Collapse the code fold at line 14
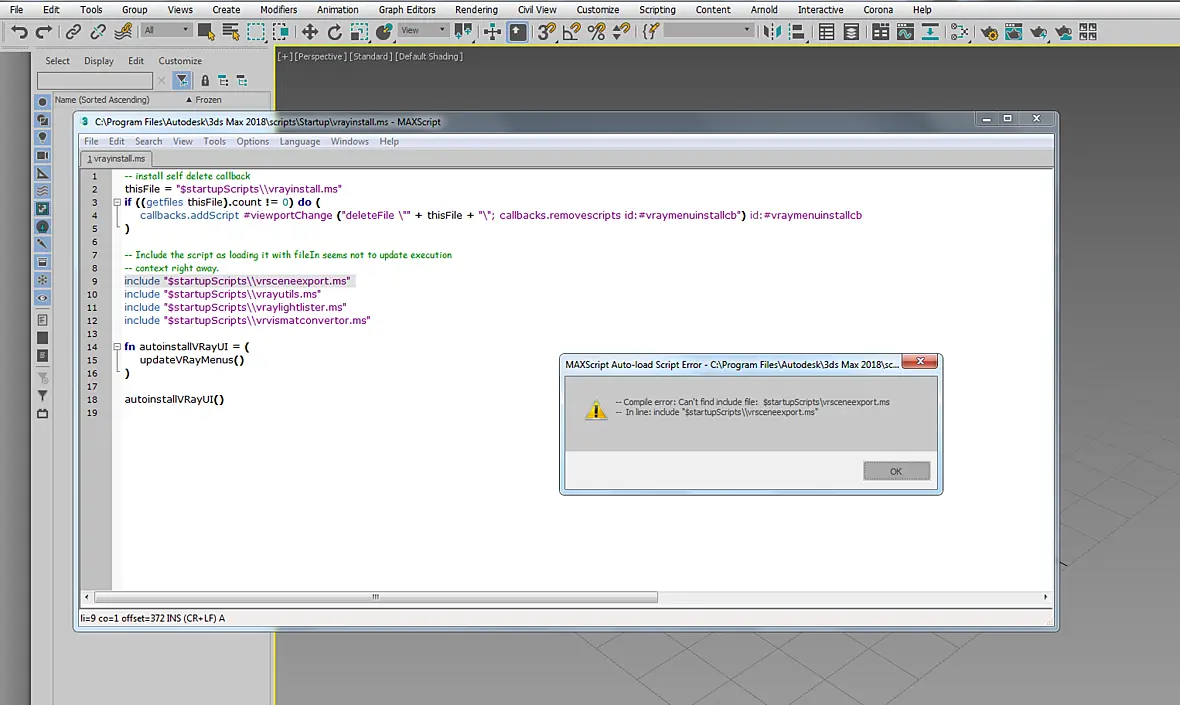This screenshot has width=1180, height=705. pyautogui.click(x=117, y=347)
